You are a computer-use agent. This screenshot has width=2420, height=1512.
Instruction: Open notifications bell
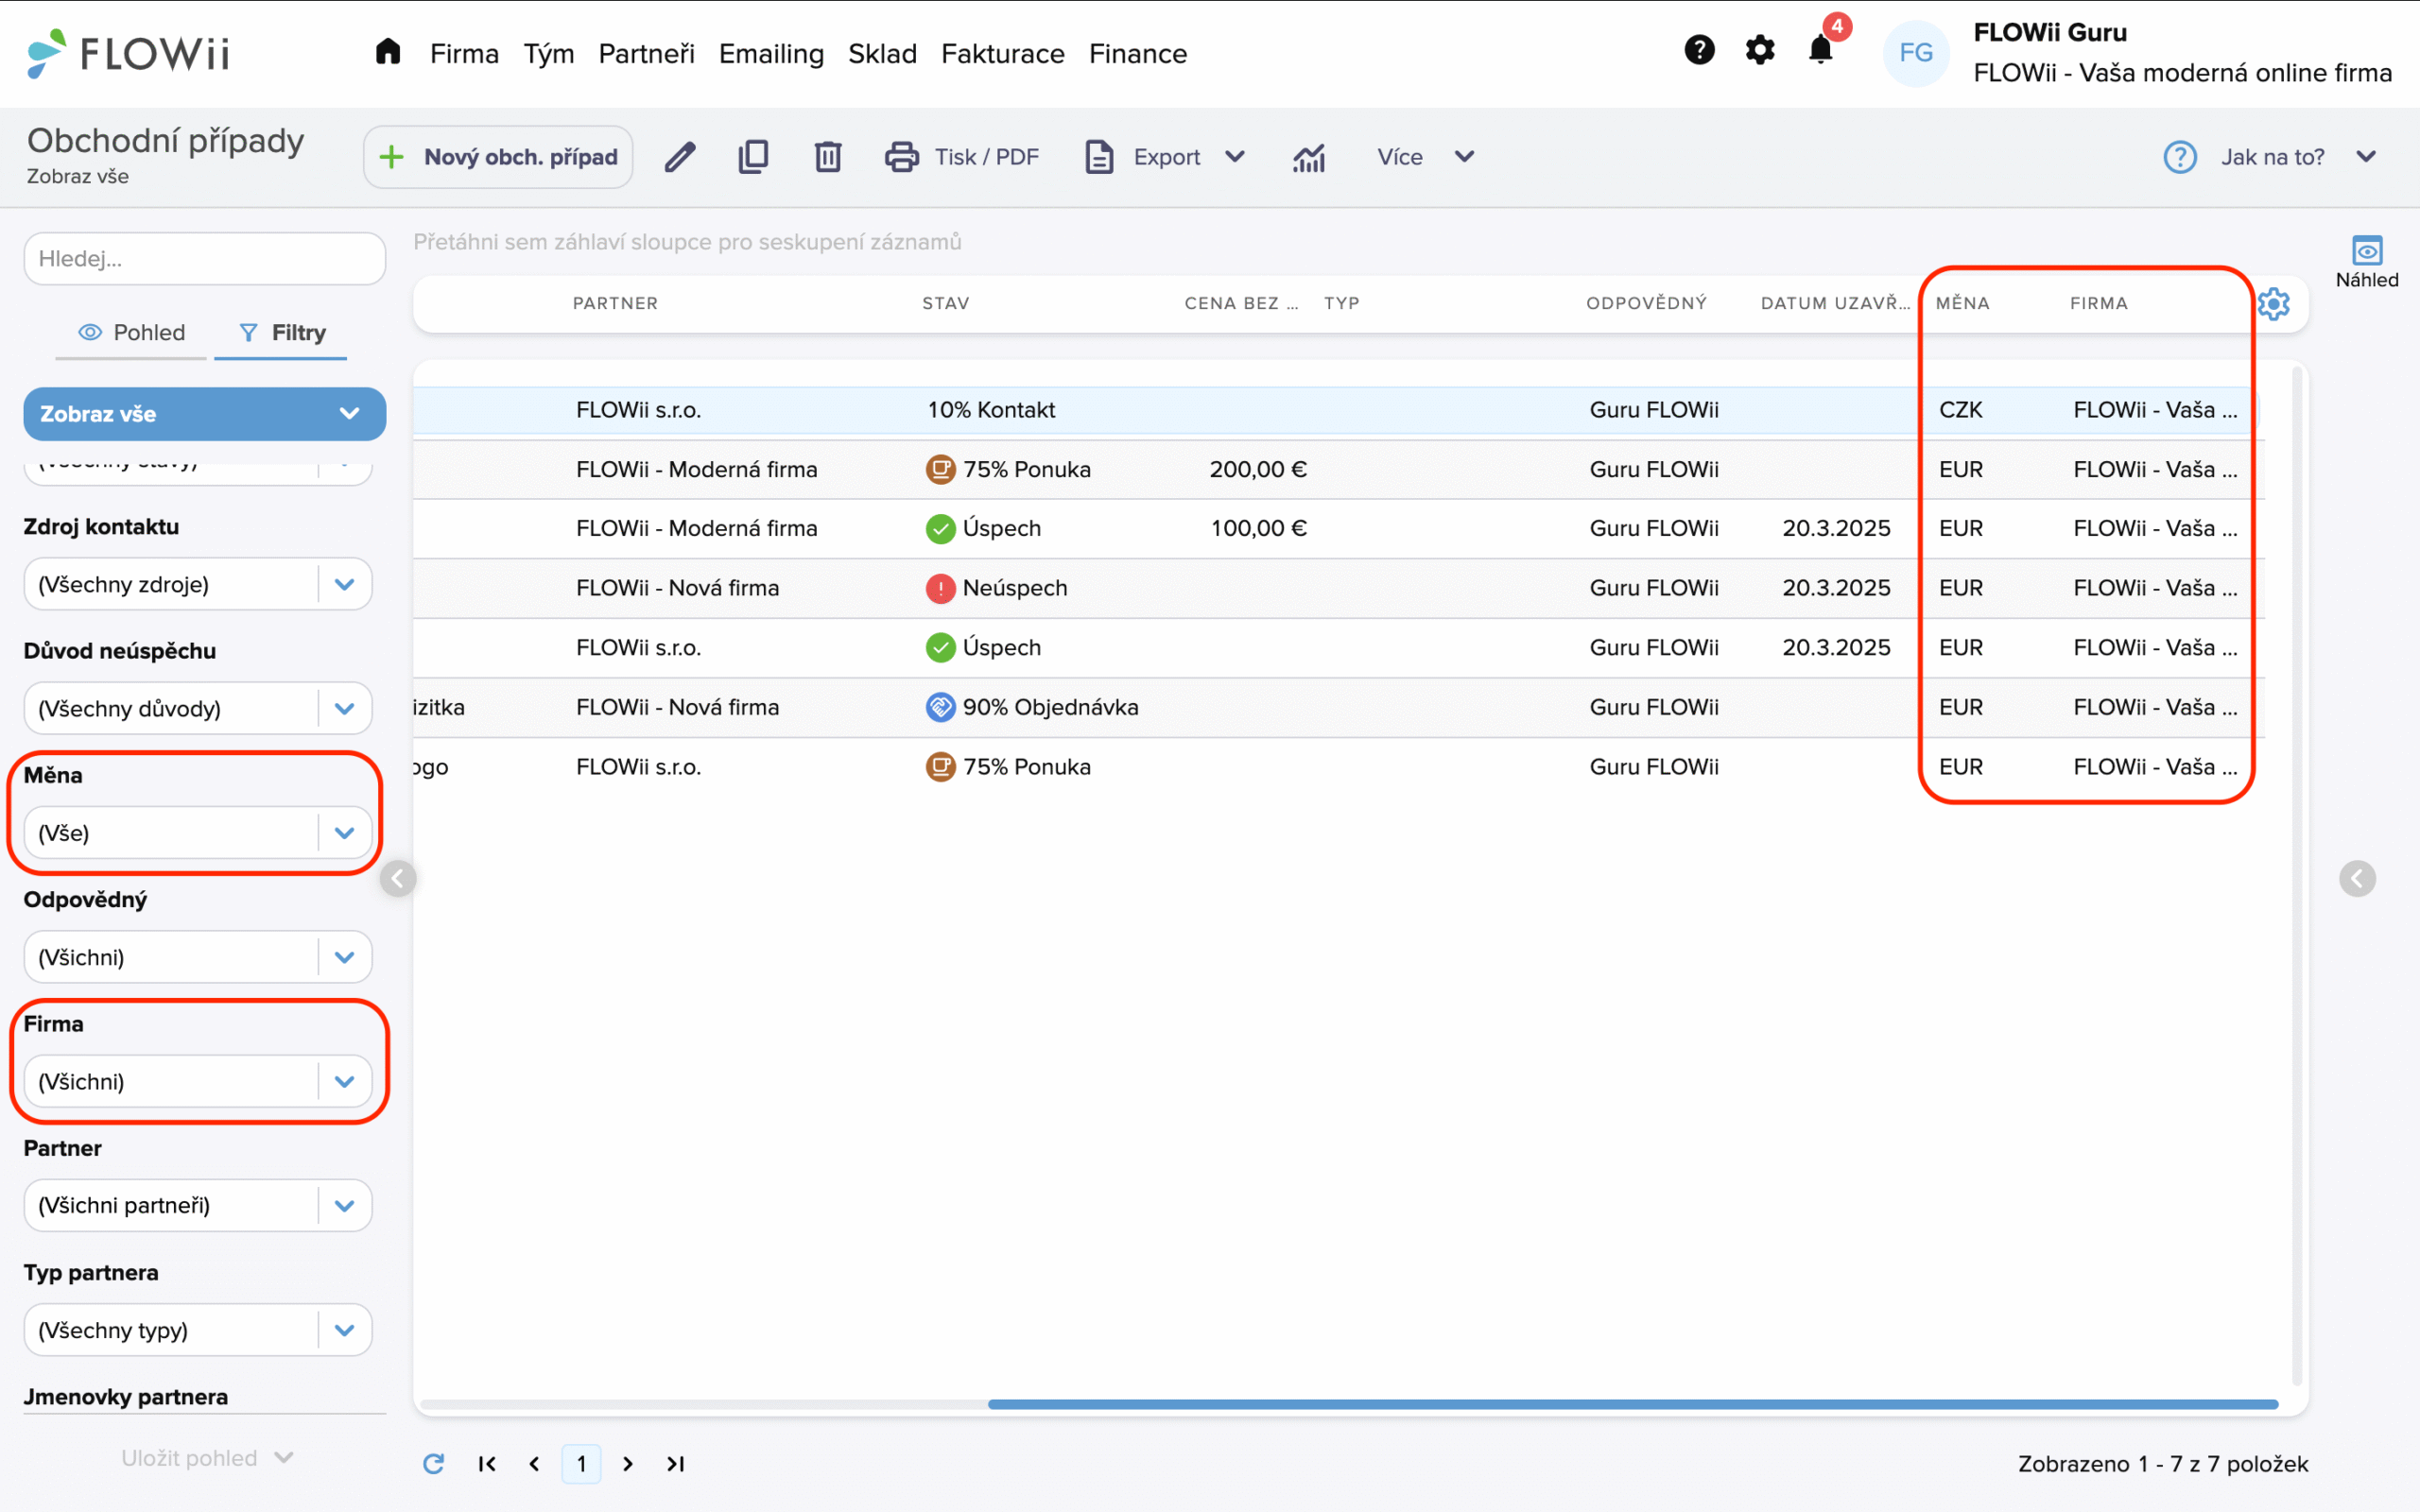1821,50
